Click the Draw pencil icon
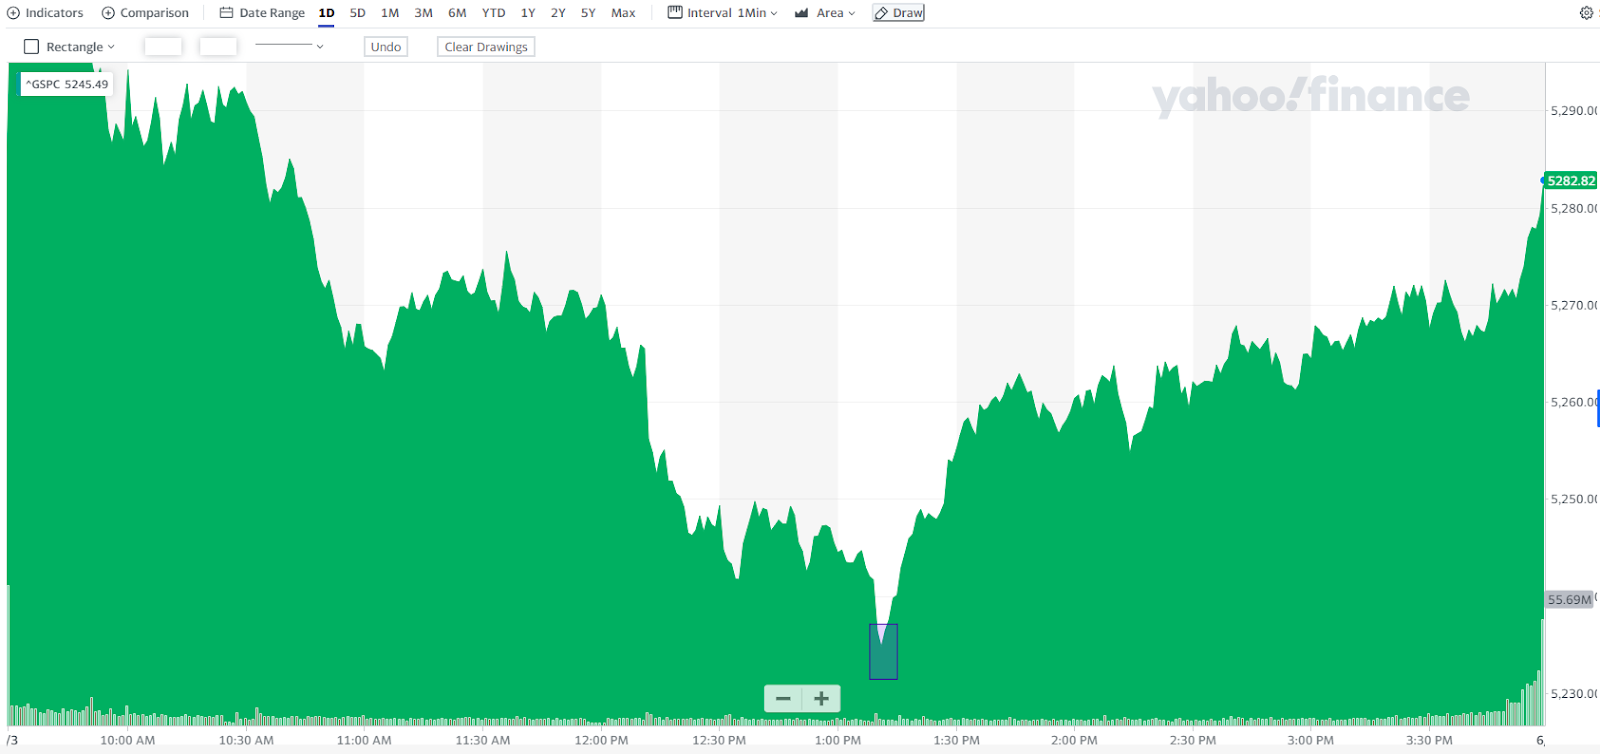 tap(881, 13)
